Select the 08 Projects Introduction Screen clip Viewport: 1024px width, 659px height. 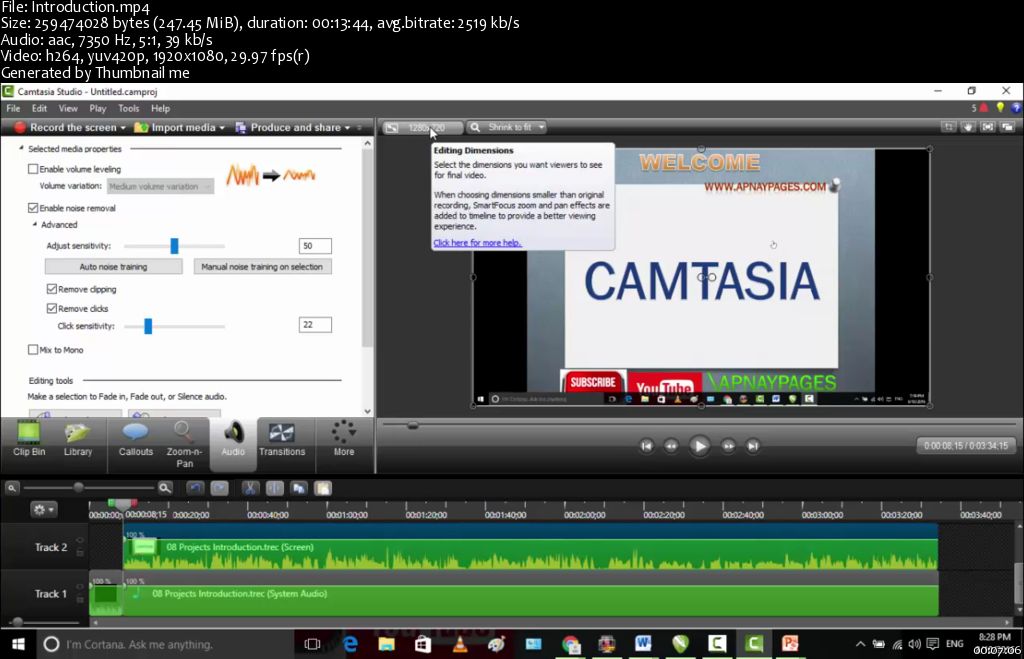coord(530,547)
